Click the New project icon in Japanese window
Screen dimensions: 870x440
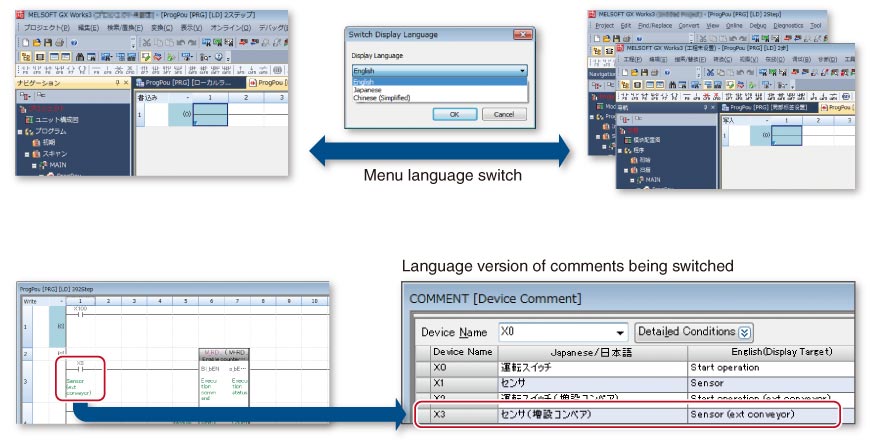pos(24,43)
